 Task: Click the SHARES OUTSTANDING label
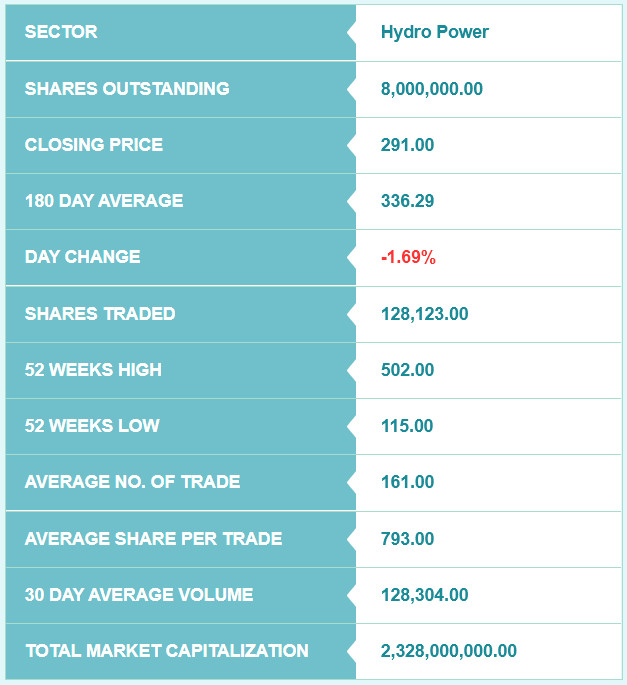pyautogui.click(x=127, y=89)
